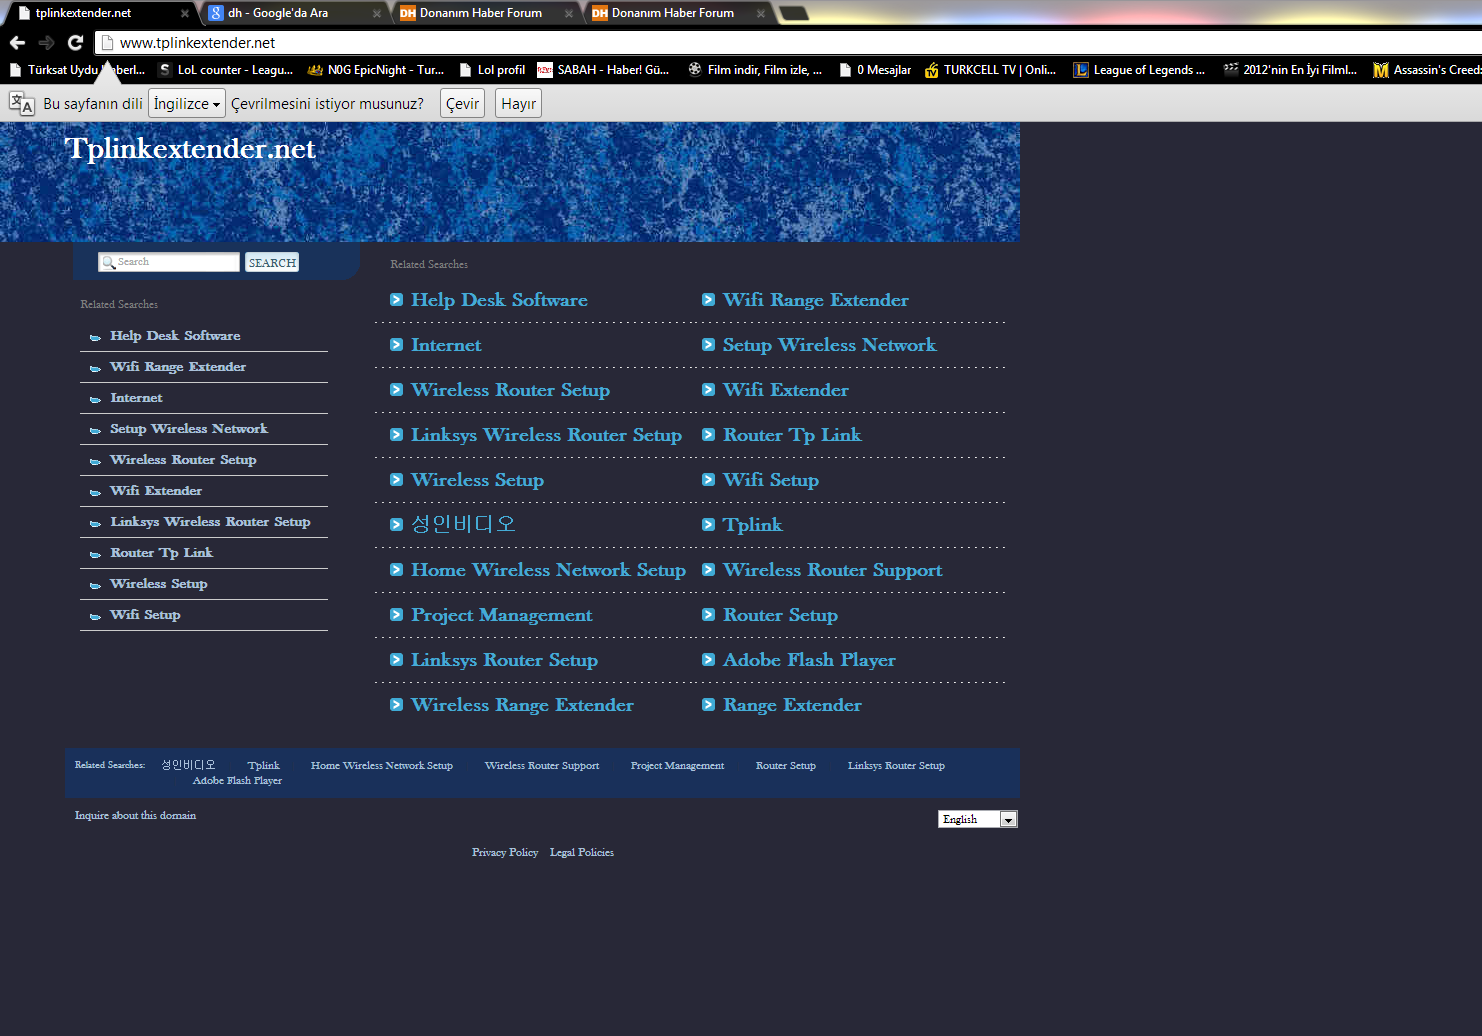Open Wireless Router Setup in the sidebar
1482x1036 pixels.
tap(183, 460)
